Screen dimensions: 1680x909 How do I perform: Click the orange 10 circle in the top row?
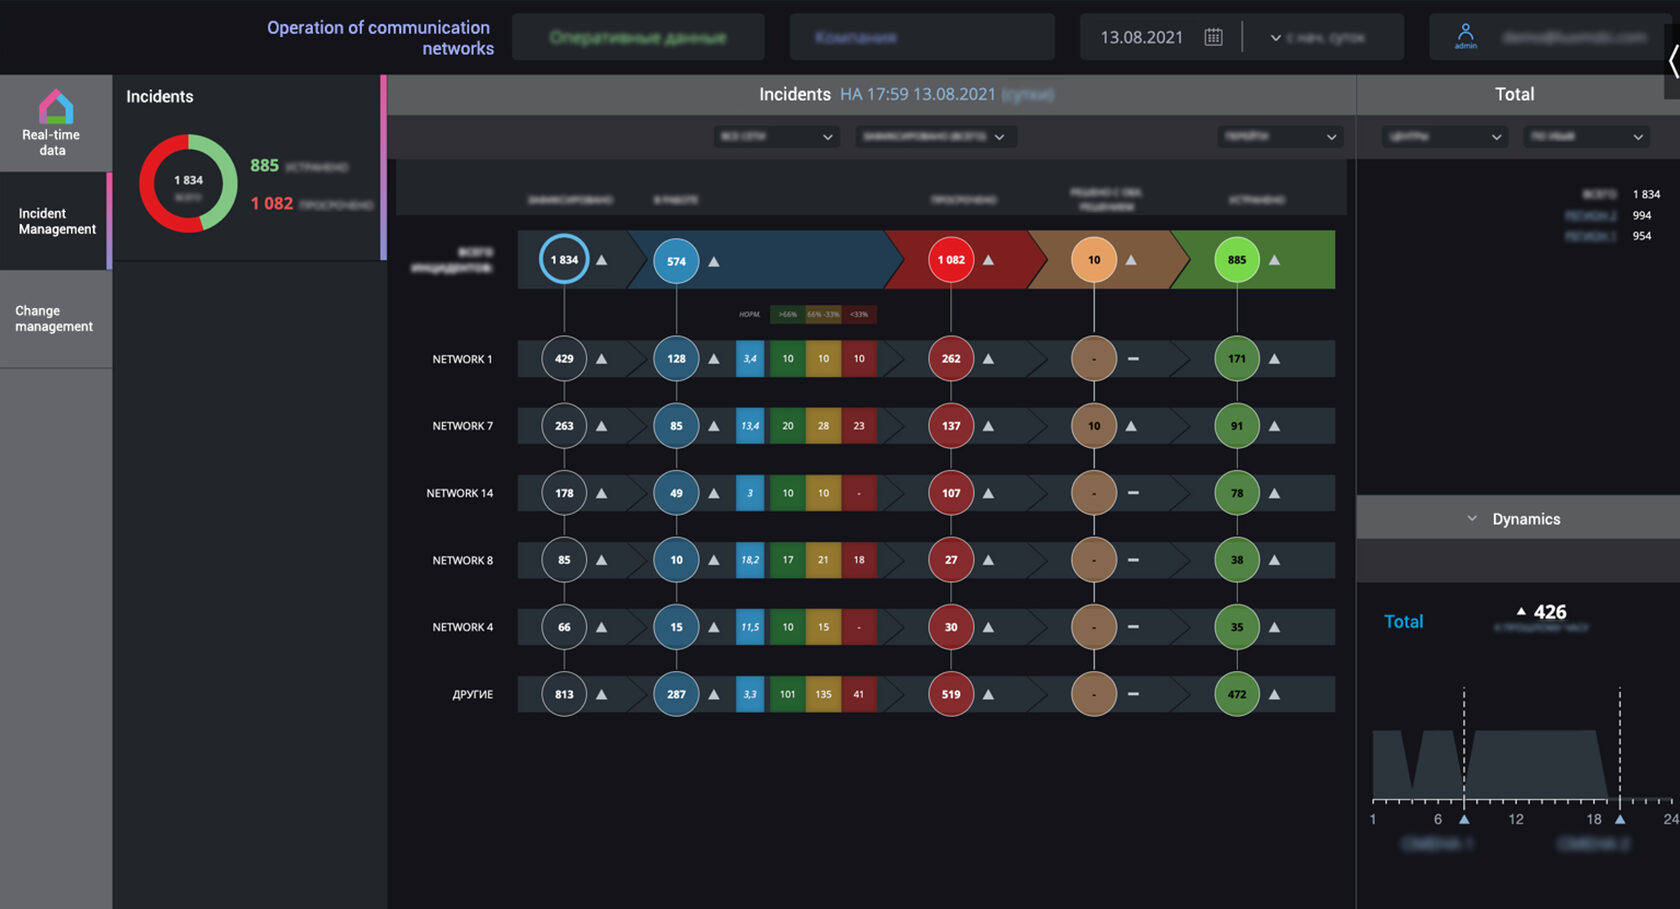pyautogui.click(x=1094, y=260)
